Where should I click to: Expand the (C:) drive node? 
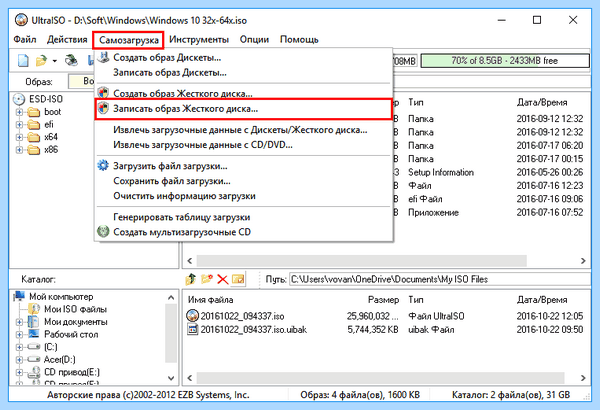pos(19,347)
